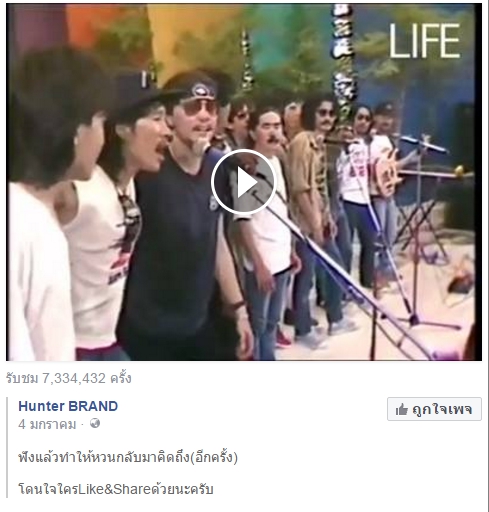489x512 pixels.
Task: Click the Like&Share caption line
Action: 116,489
